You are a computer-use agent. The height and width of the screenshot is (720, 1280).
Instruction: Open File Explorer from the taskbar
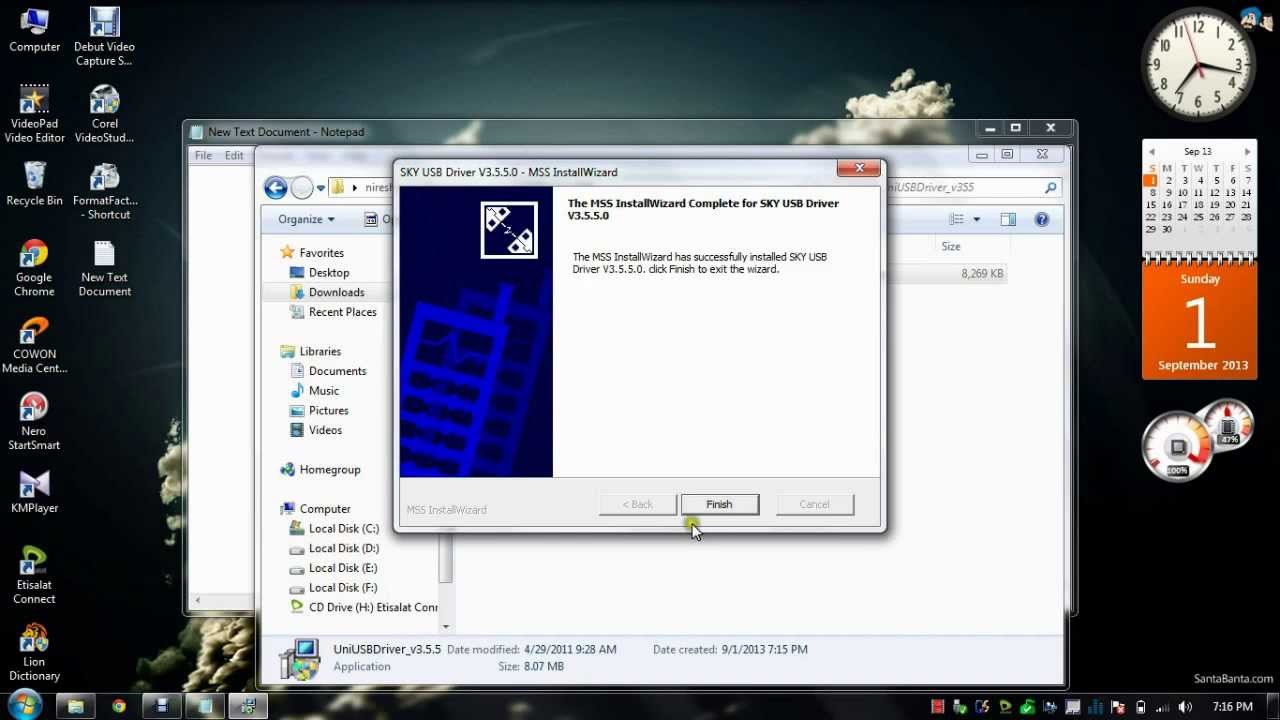[75, 706]
